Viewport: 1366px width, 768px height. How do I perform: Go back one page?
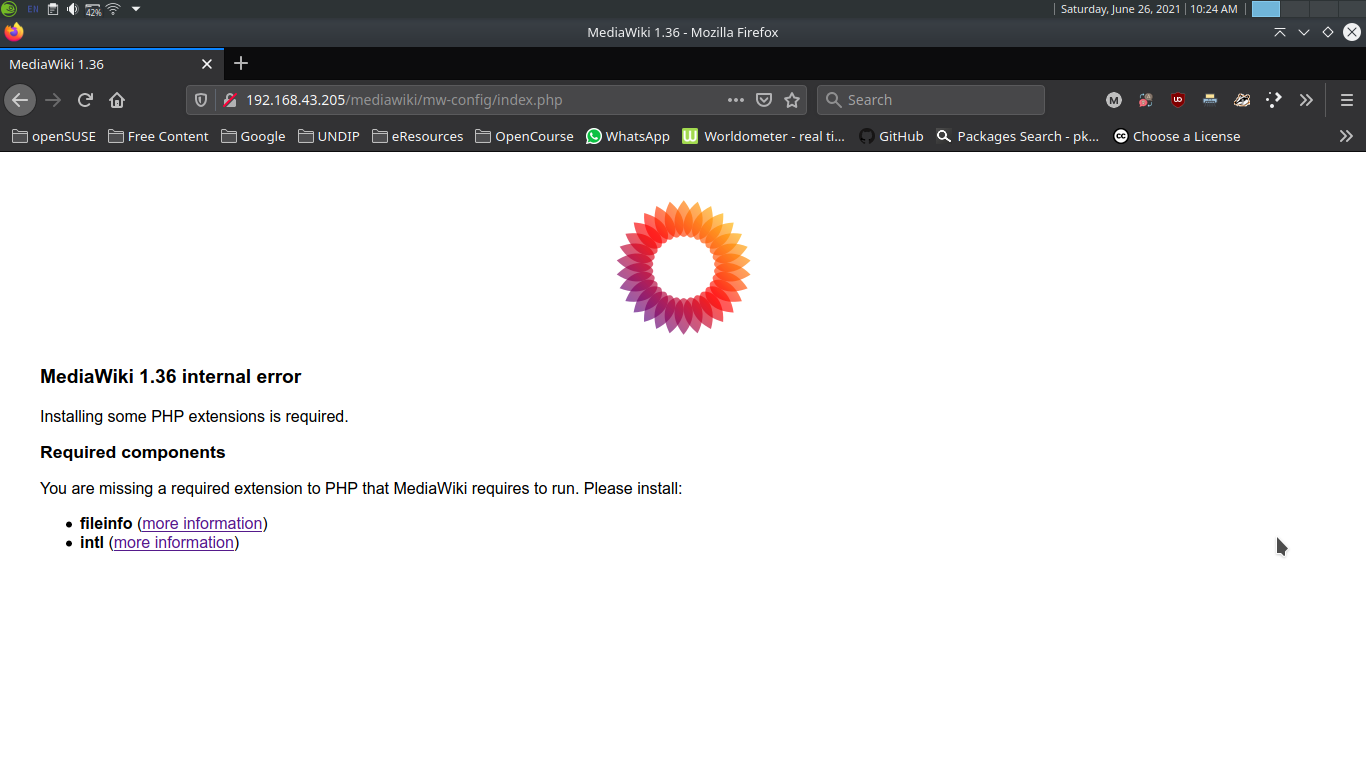20,100
